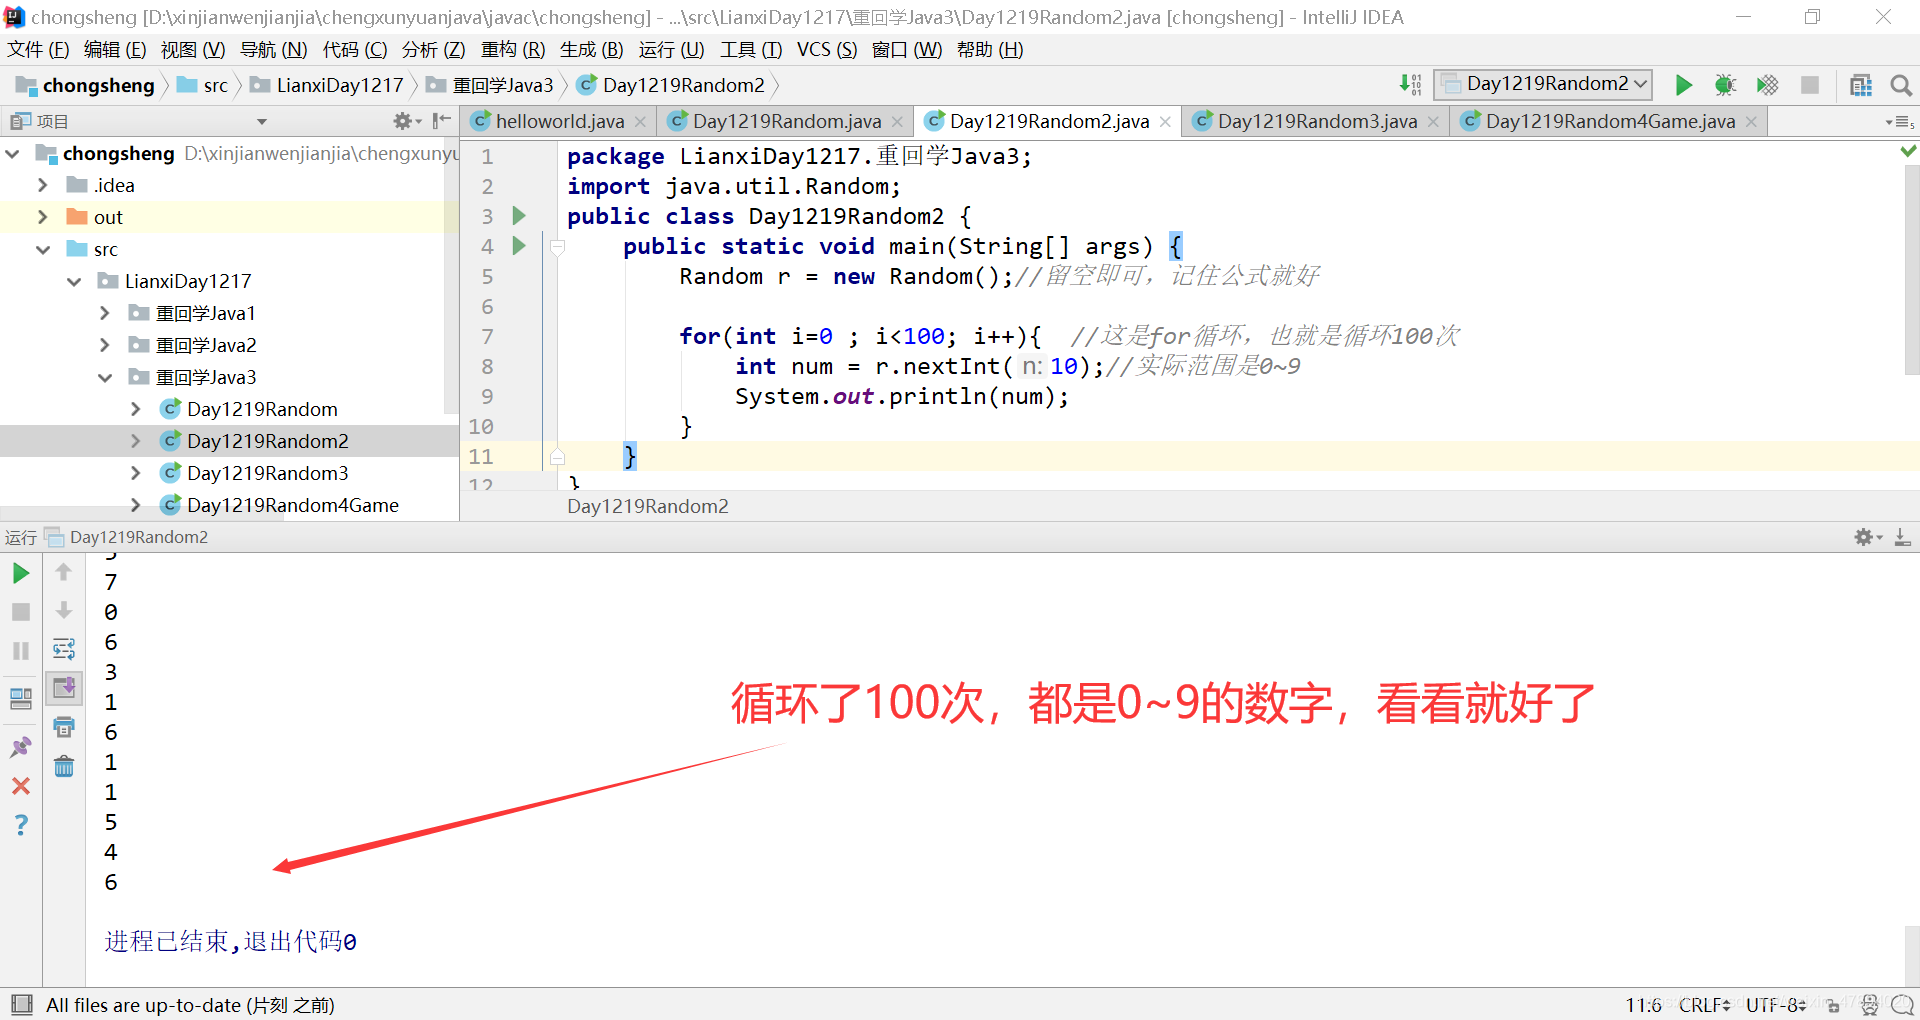This screenshot has width=1920, height=1020.
Task: Pin the run console tab
Action: click(20, 745)
